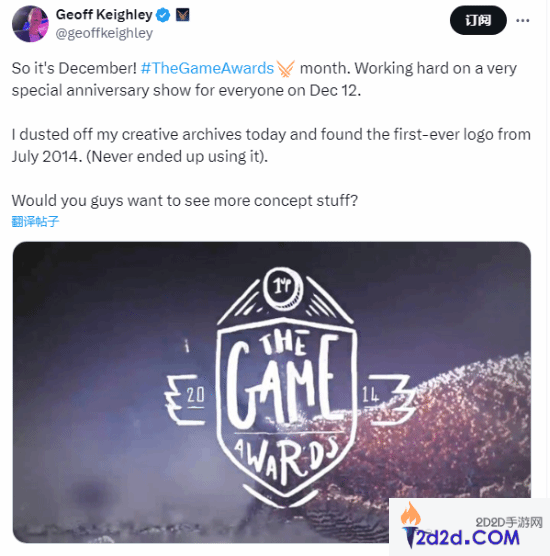Click the right wing marked 14
The height and width of the screenshot is (556, 550).
(x=387, y=400)
